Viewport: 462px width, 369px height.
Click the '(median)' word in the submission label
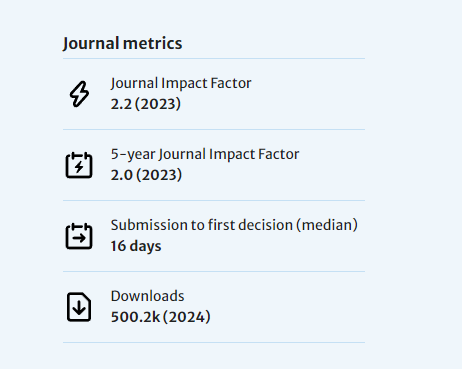(x=327, y=225)
